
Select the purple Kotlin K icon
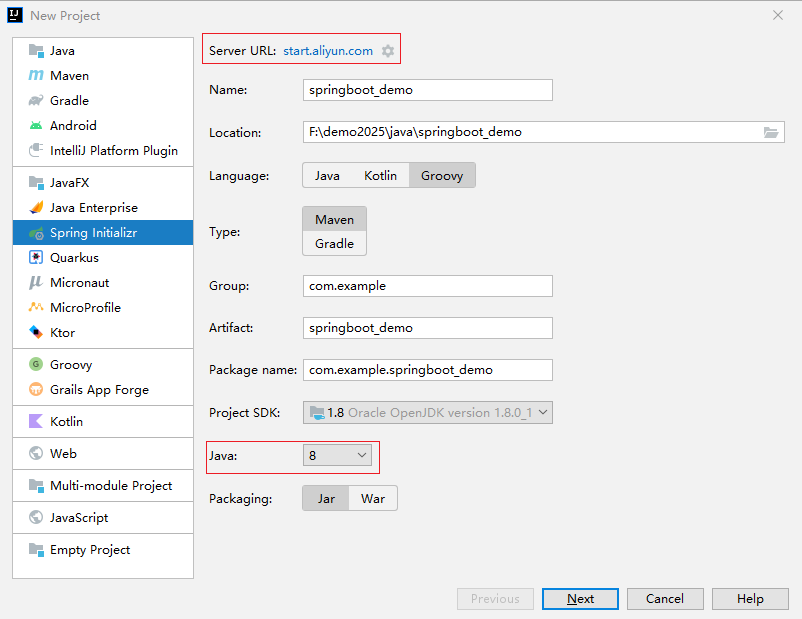[36, 422]
